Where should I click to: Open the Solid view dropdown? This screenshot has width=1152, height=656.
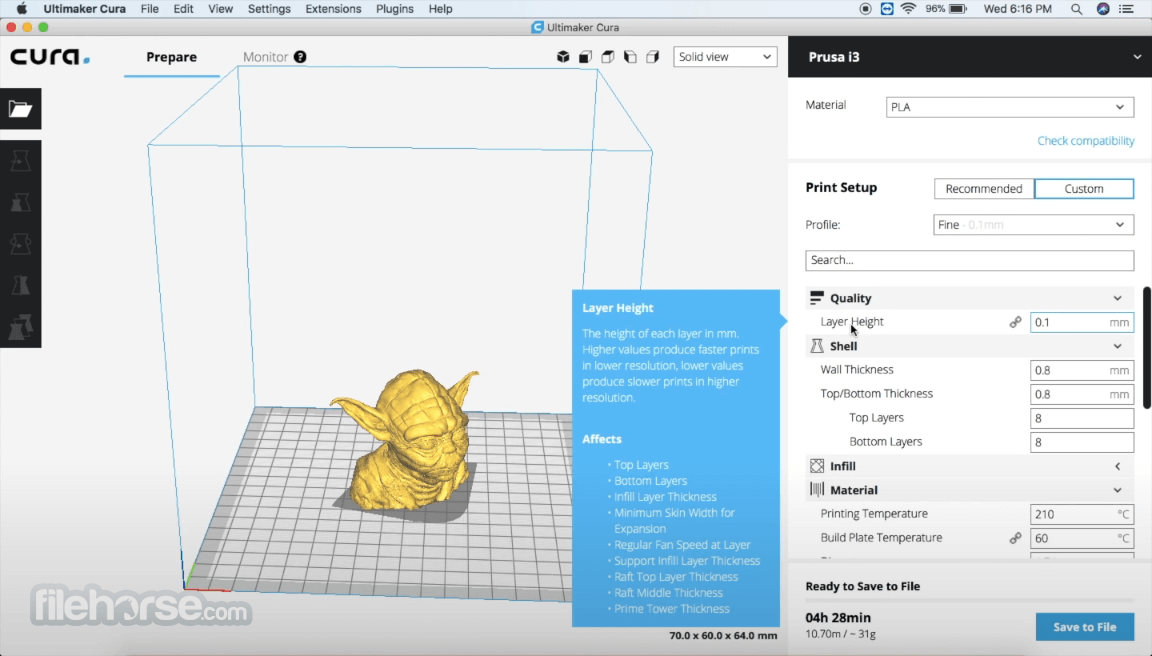[x=725, y=57]
